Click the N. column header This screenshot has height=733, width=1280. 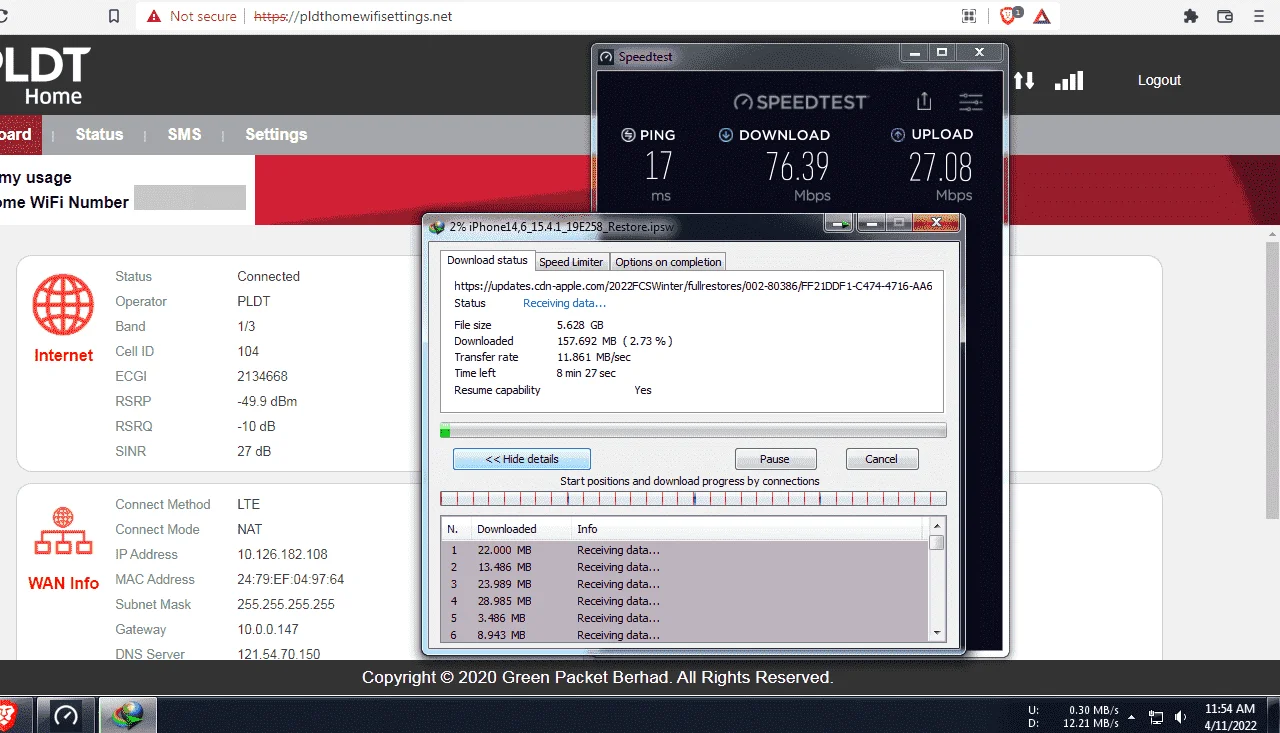pyautogui.click(x=456, y=529)
